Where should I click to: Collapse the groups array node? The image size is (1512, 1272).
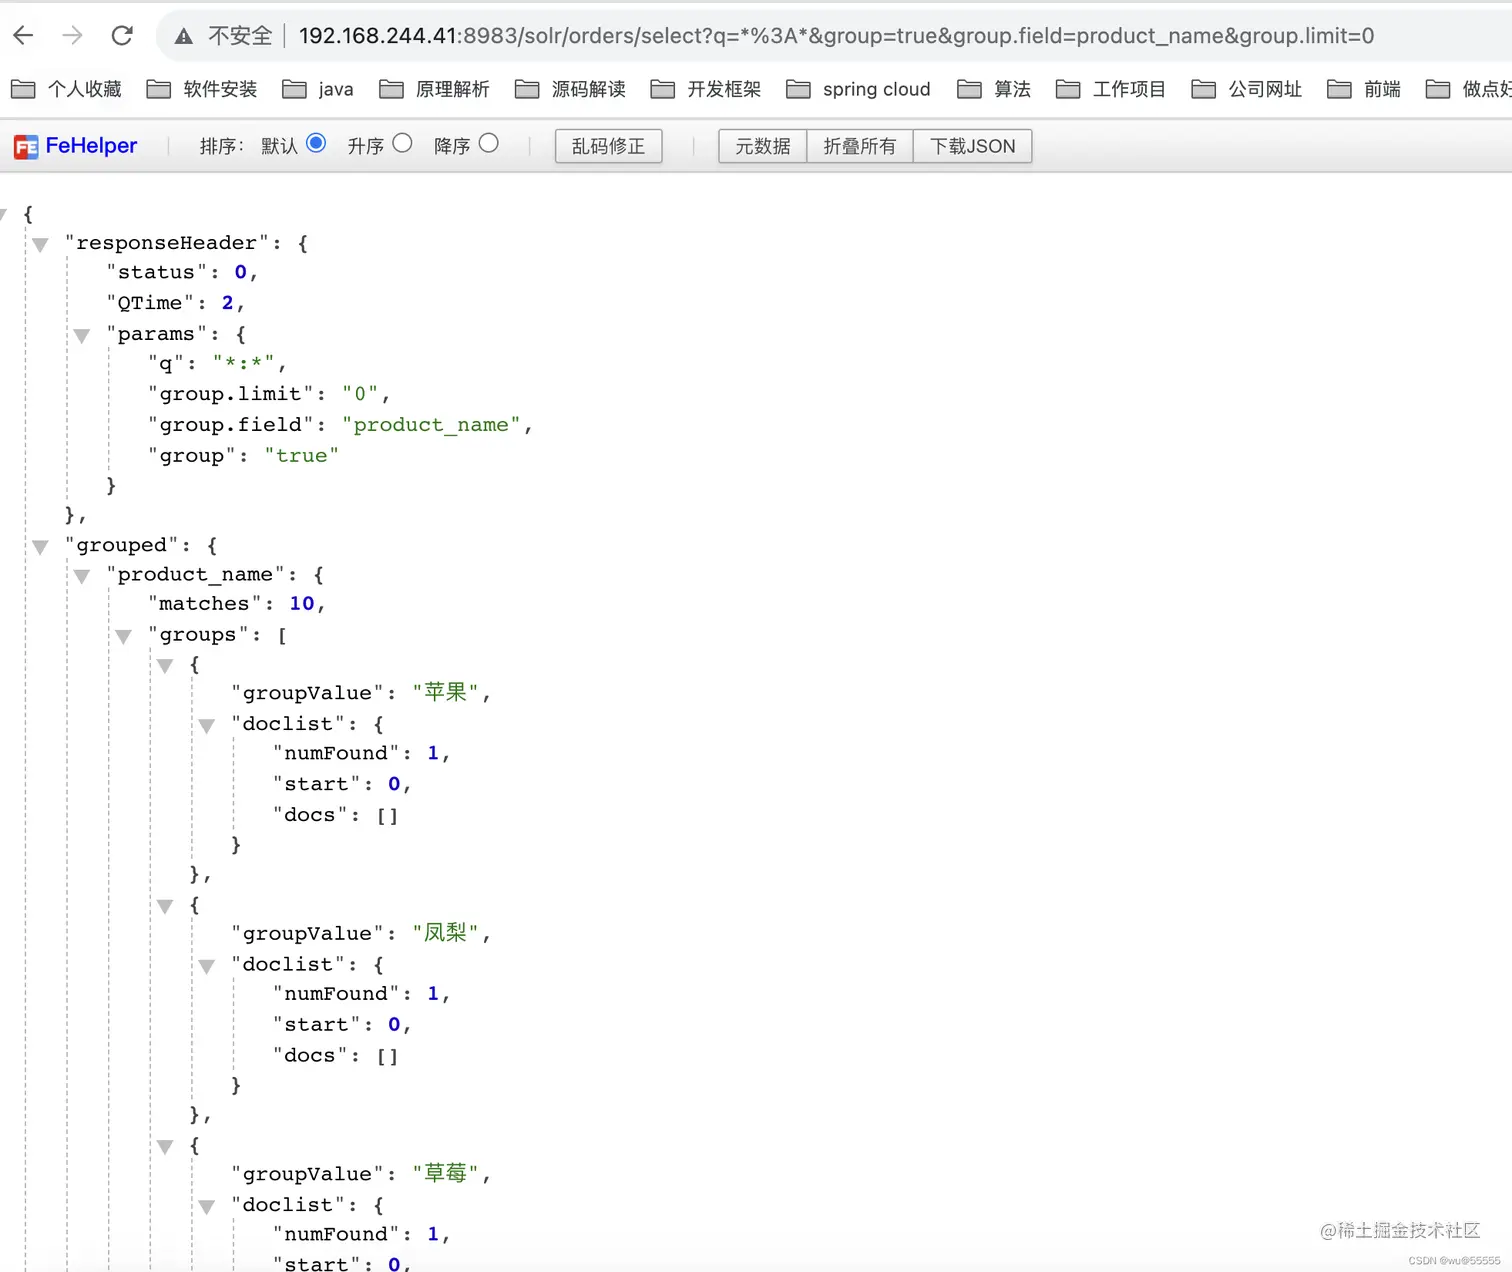pos(123,637)
